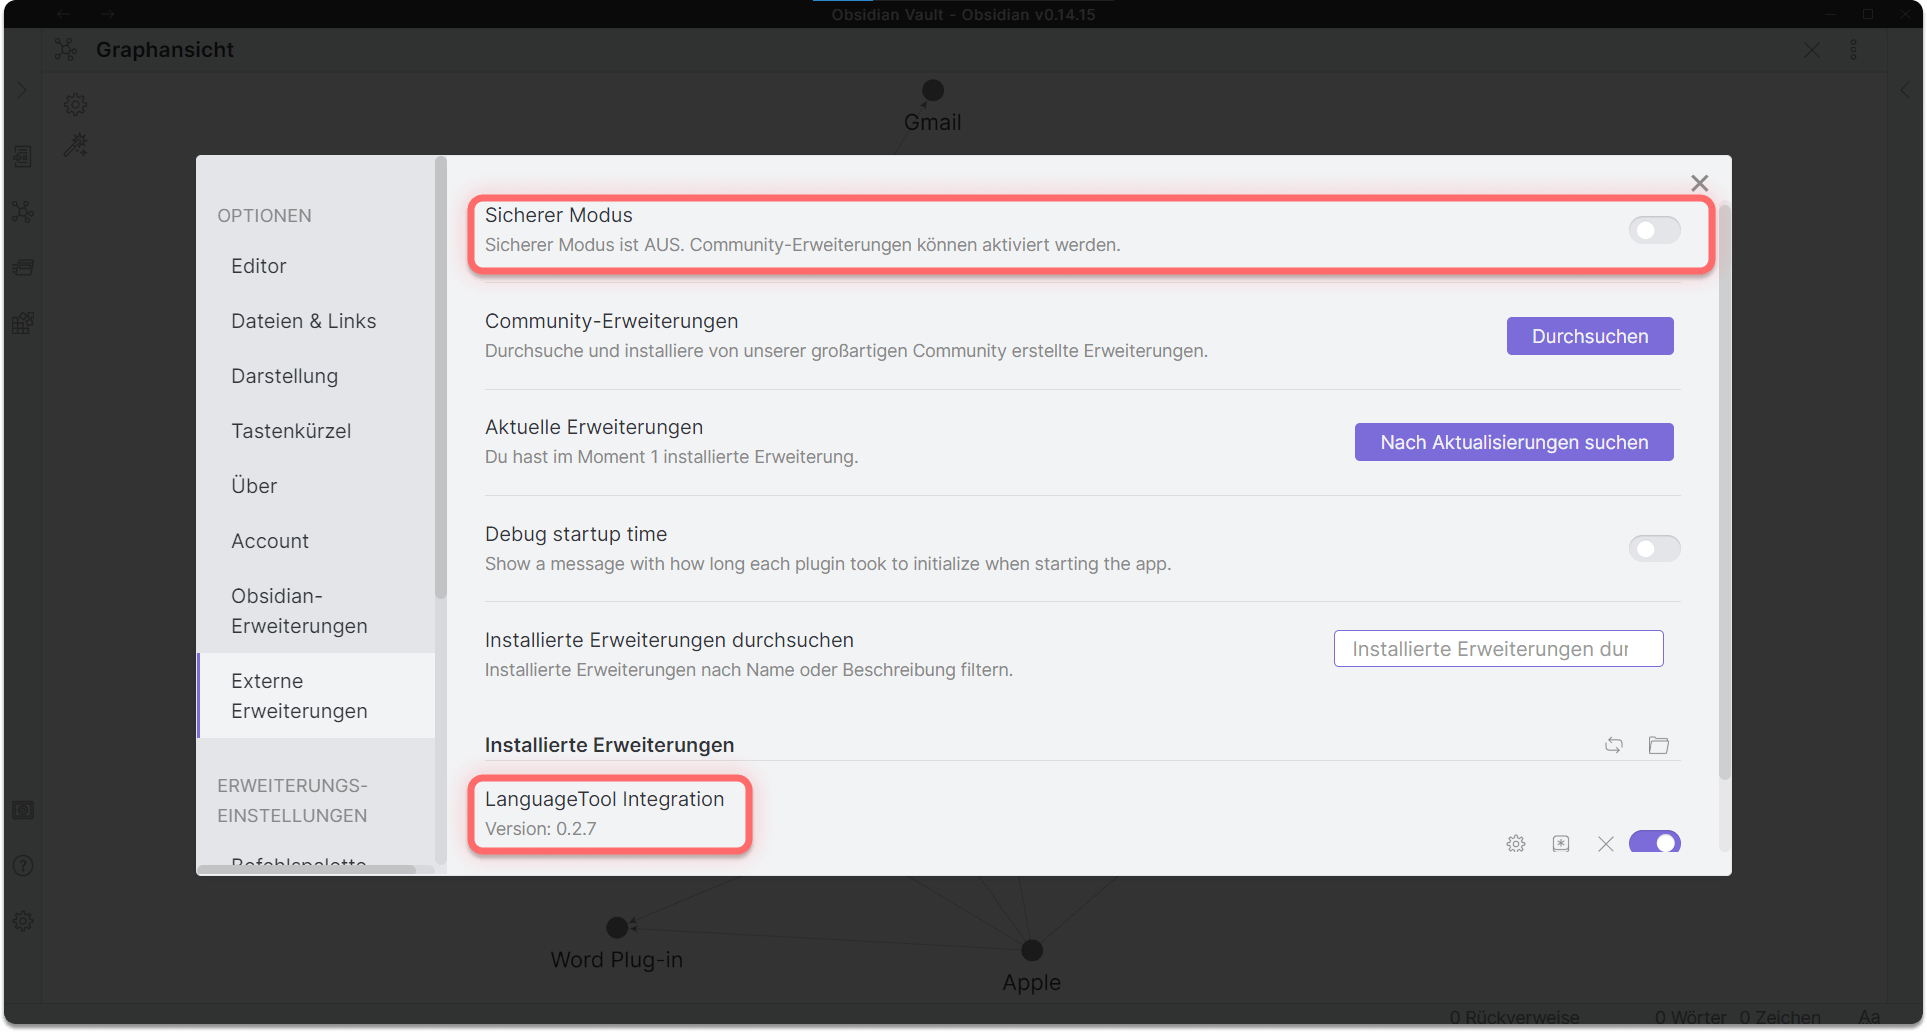
Task: Reload installed plugins with refresh icon
Action: click(x=1613, y=745)
